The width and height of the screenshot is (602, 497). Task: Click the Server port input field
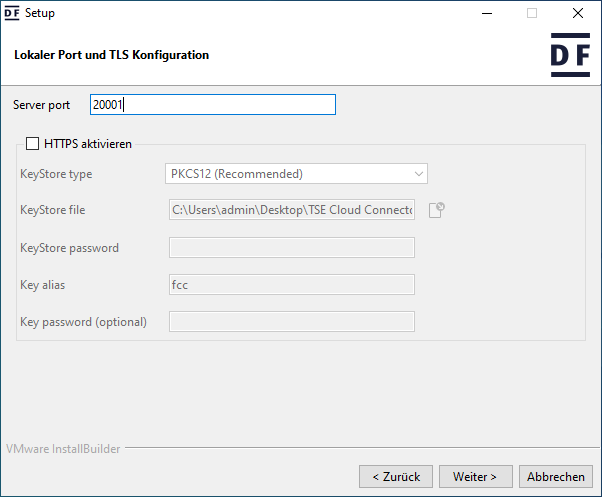[212, 105]
